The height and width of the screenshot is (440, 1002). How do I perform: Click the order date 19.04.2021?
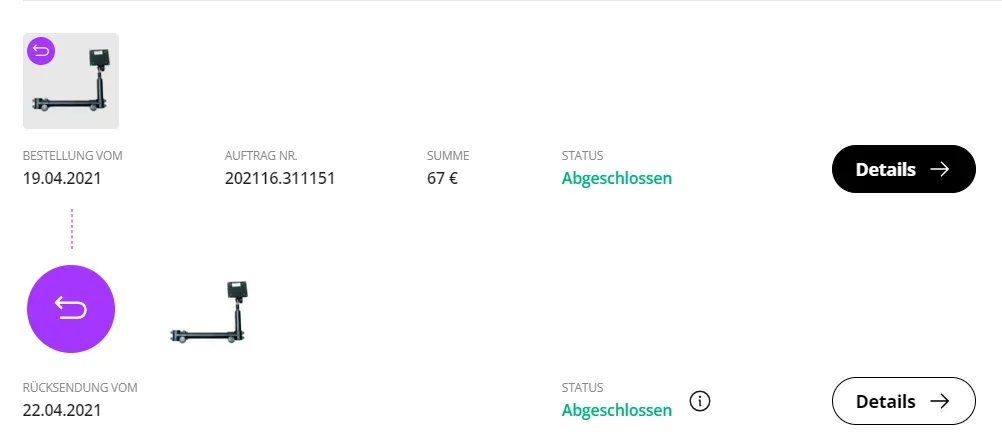62,179
